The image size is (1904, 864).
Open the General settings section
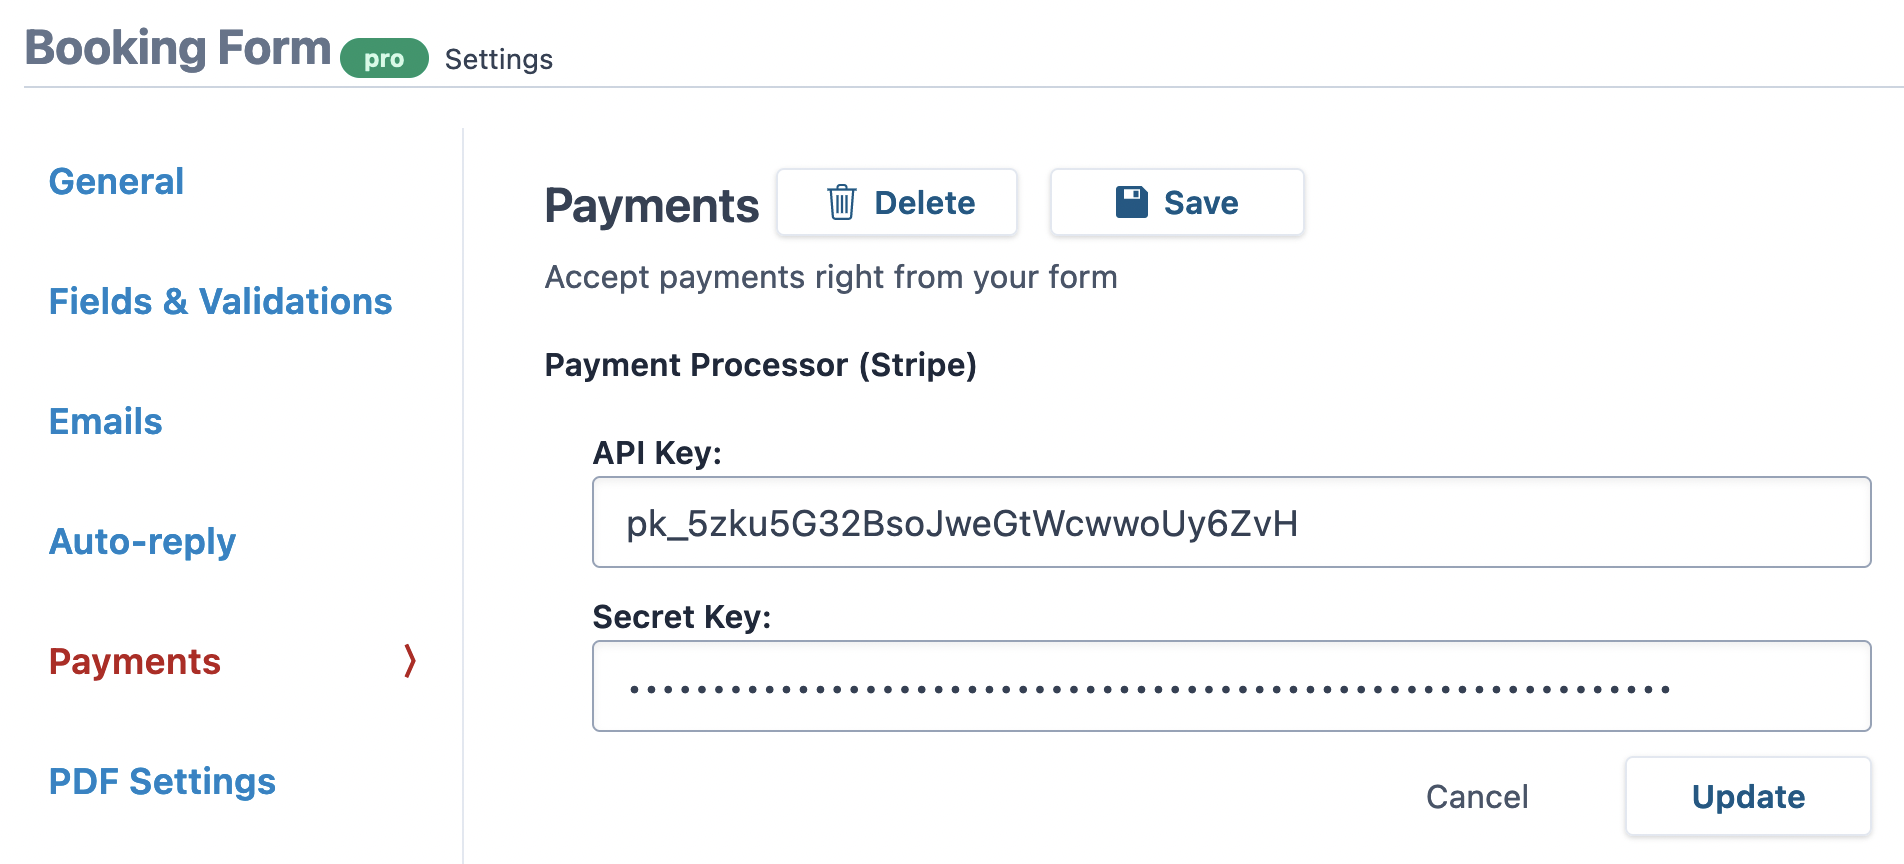pos(116,182)
